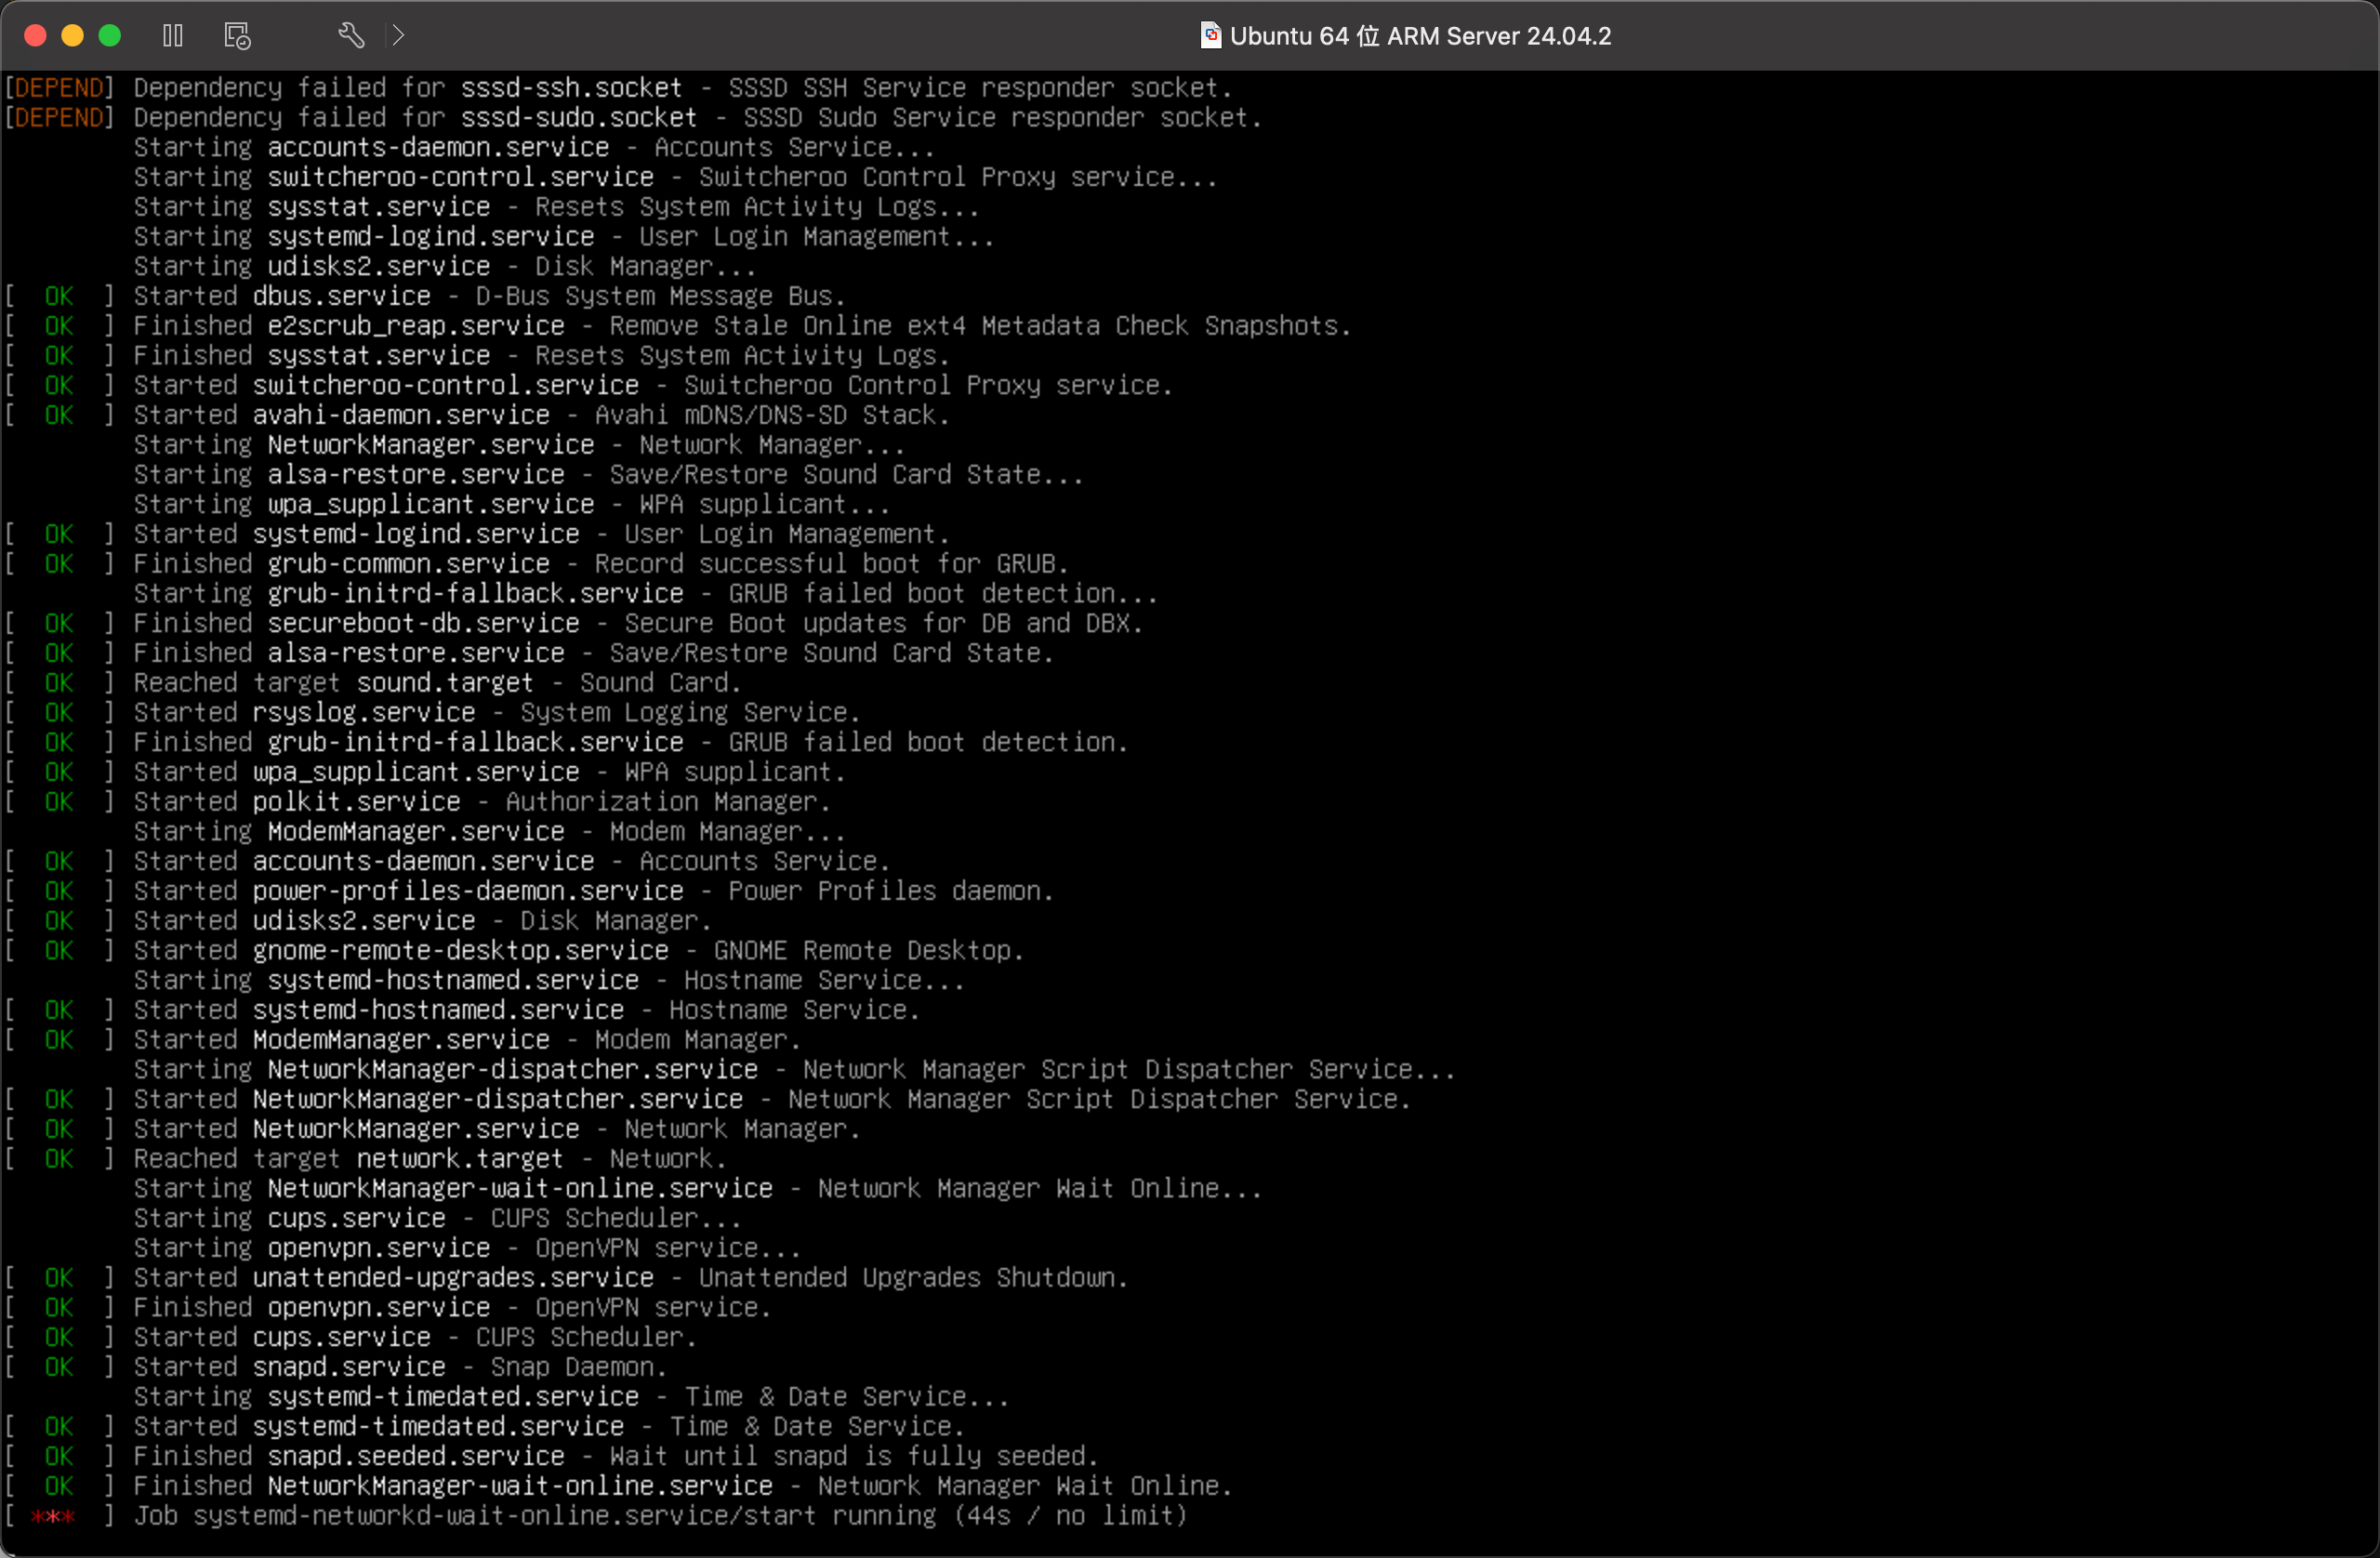The image size is (2380, 1558).
Task: Click the red asterisks progress indicator
Action: (52, 1517)
